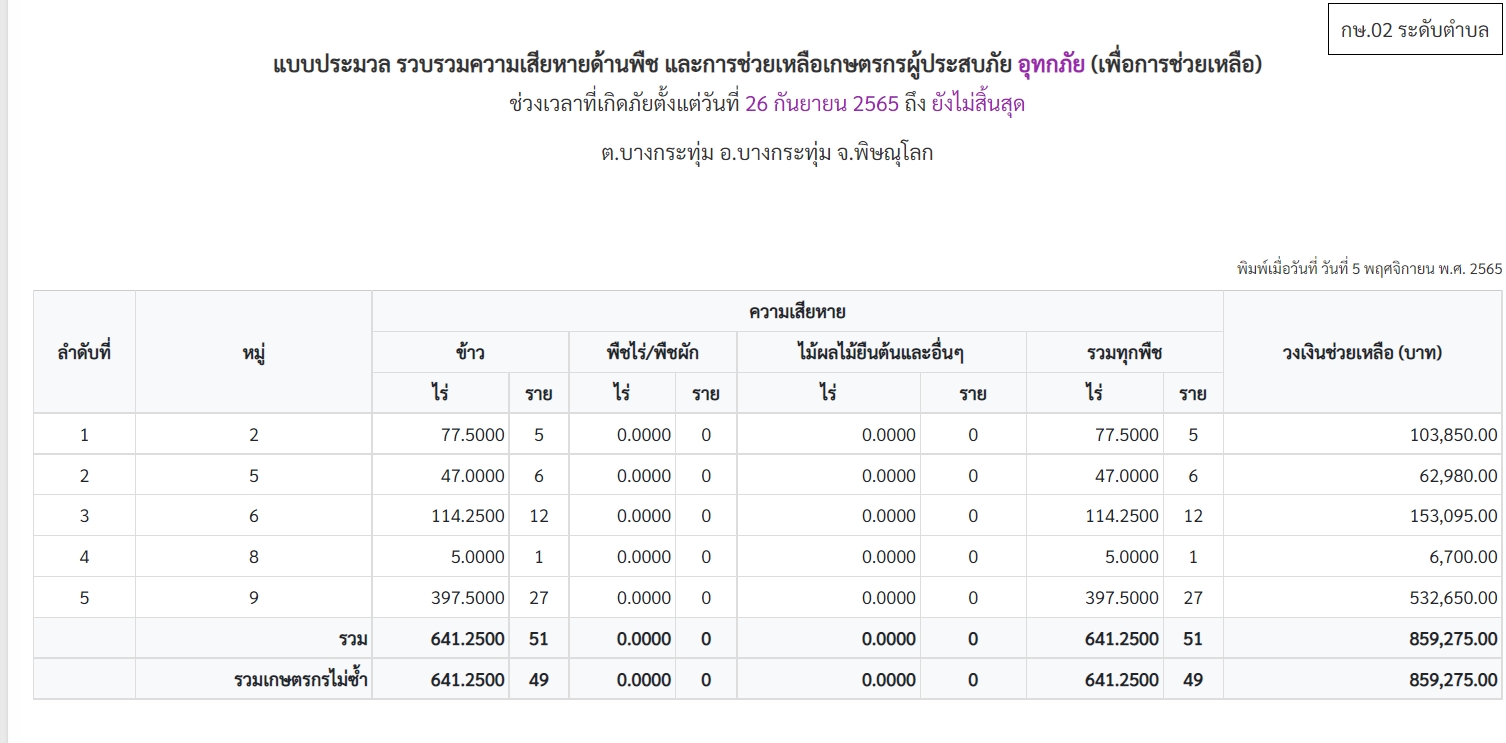Click ไม้ผลไม้ยืนต้น ไร่ 0.0000 for หมู่ 2
This screenshot has height=743, width=1506.
[x=889, y=435]
